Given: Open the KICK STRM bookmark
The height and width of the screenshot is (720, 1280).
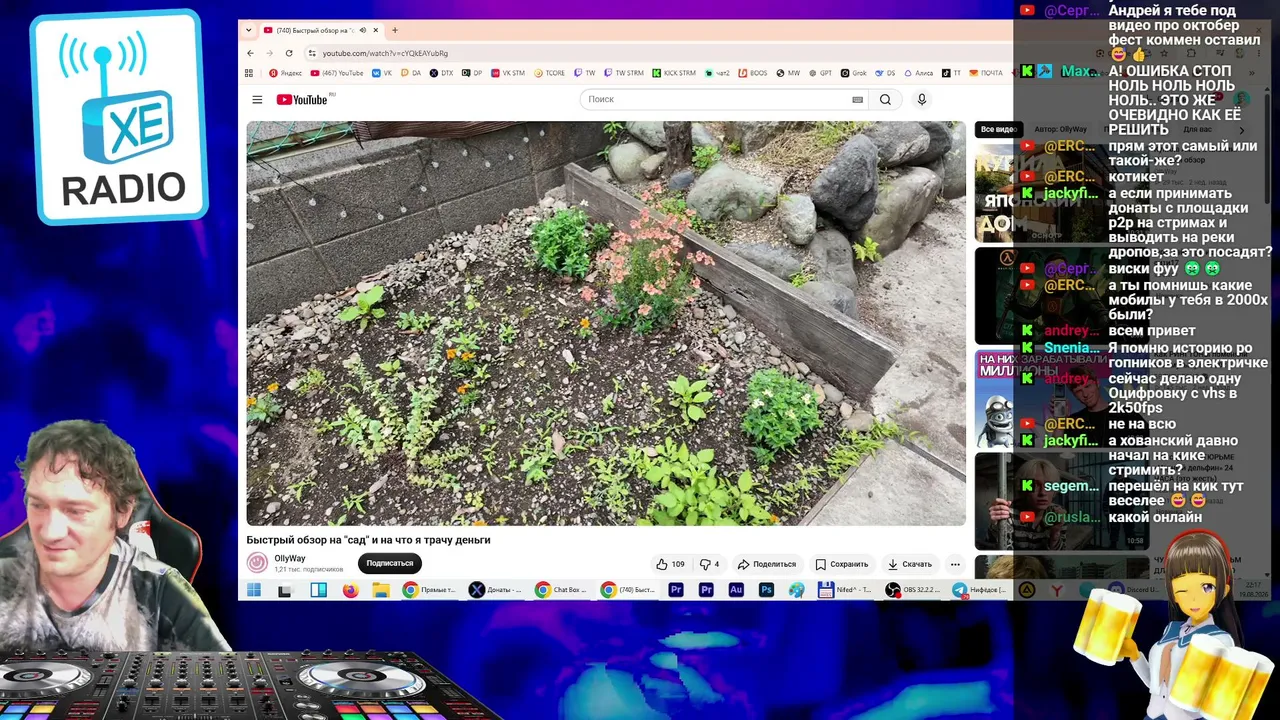Looking at the screenshot, I should 674,73.
